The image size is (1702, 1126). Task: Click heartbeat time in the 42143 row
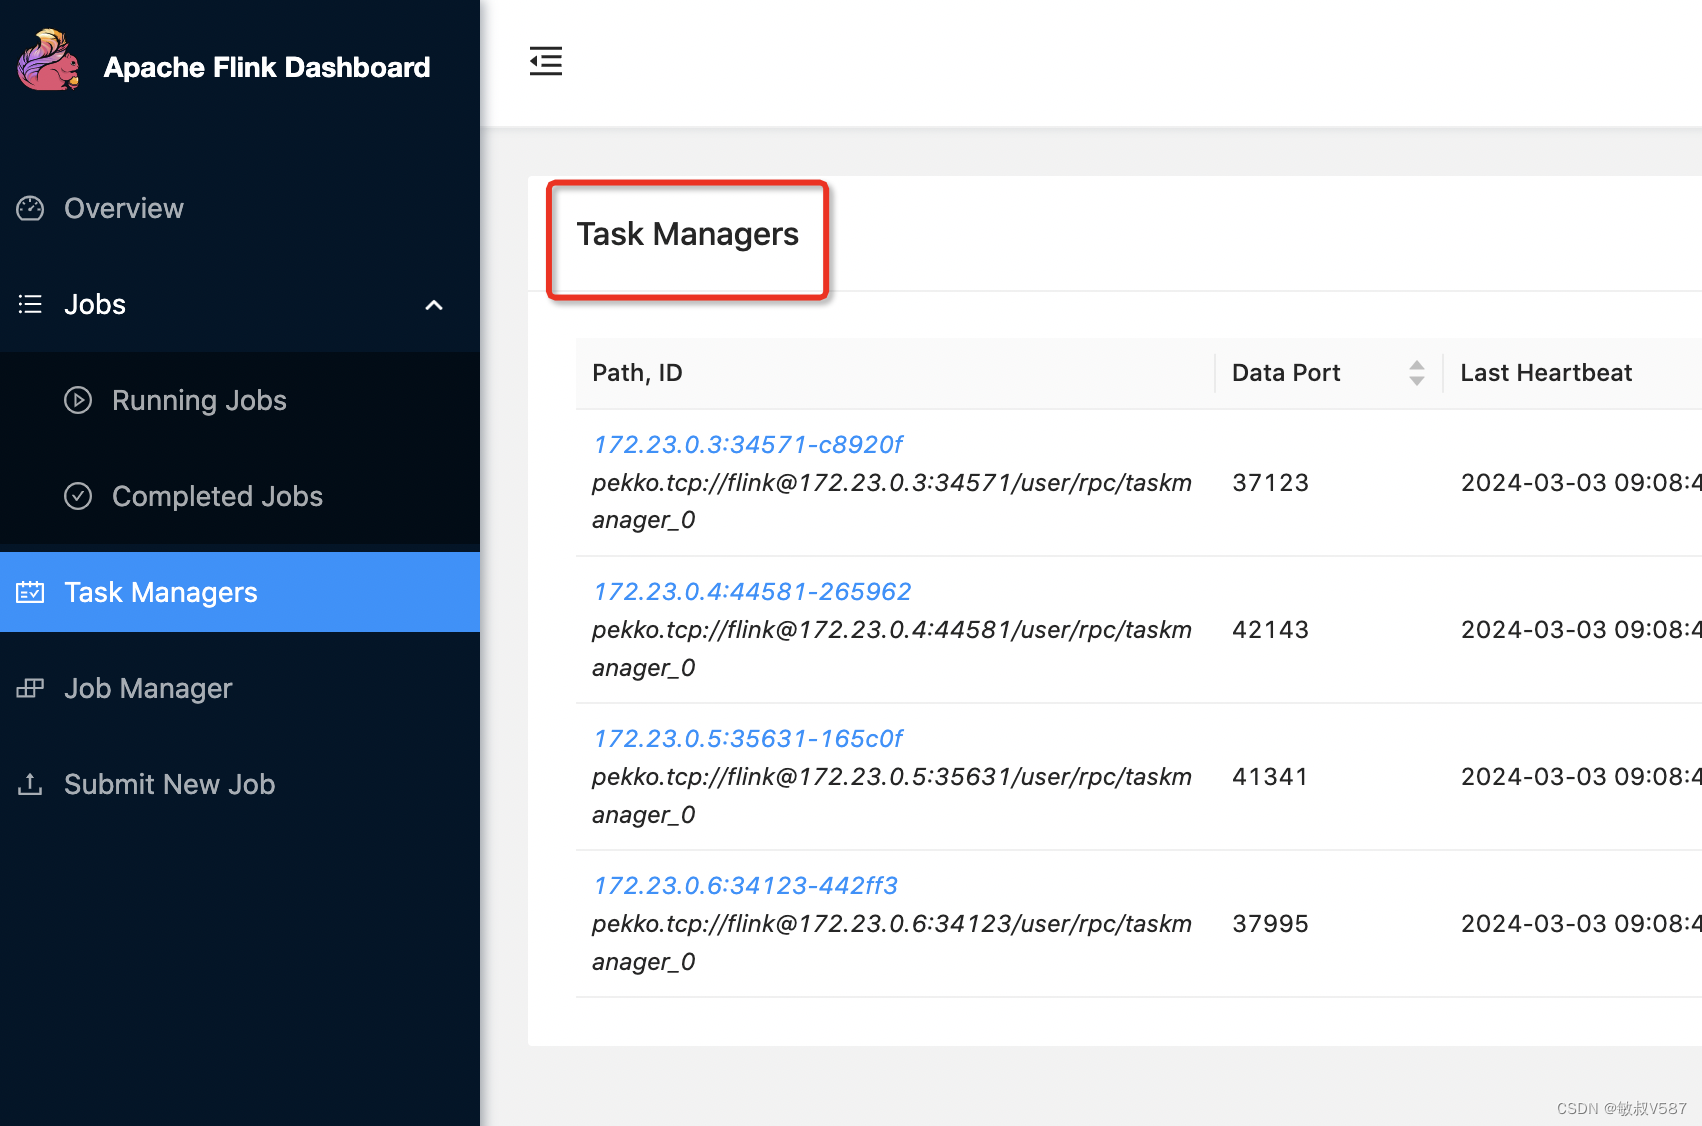pyautogui.click(x=1581, y=630)
